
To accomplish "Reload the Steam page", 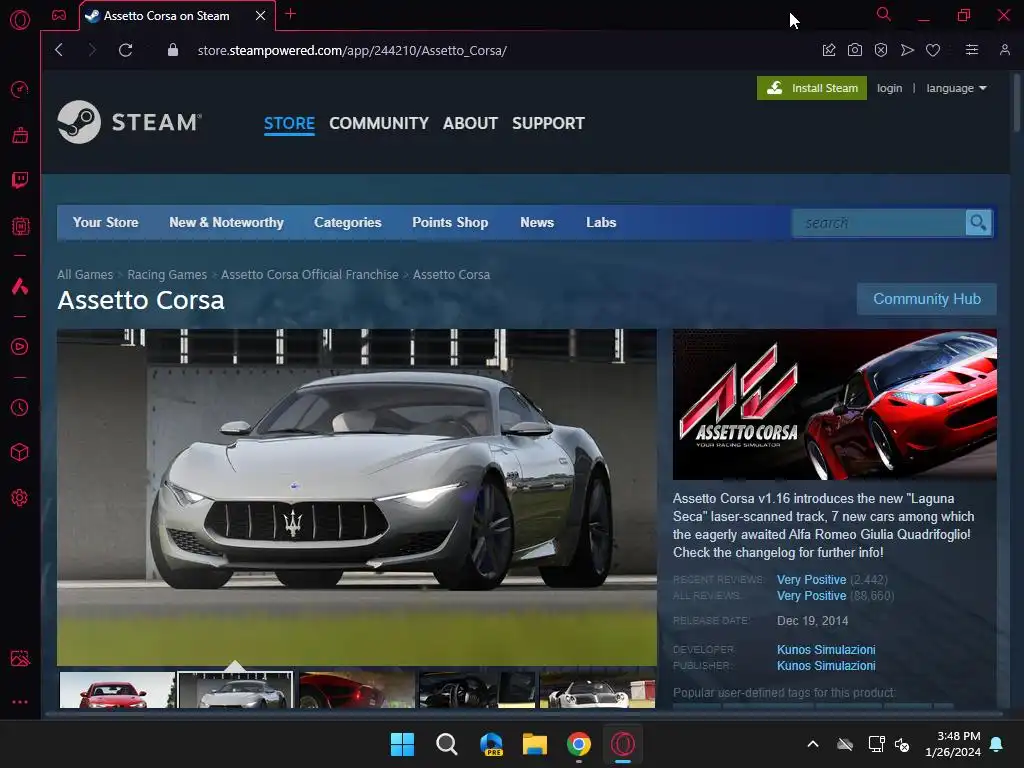I will point(125,50).
